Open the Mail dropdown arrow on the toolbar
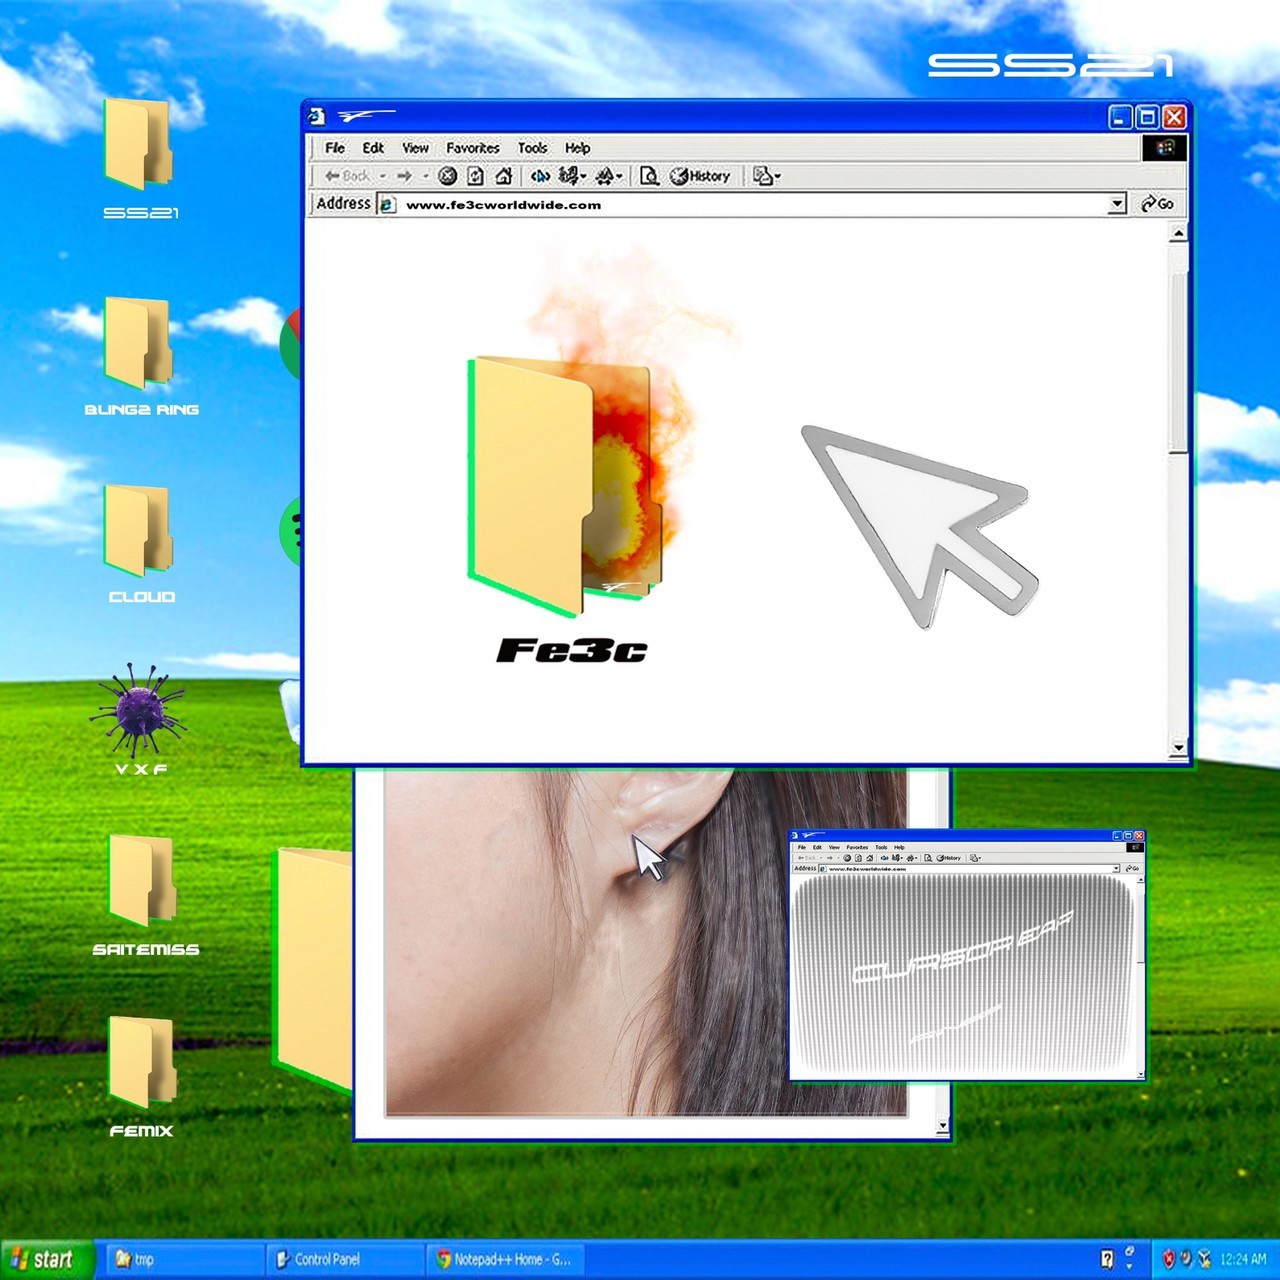Screen dimensions: 1280x1280 (776, 176)
